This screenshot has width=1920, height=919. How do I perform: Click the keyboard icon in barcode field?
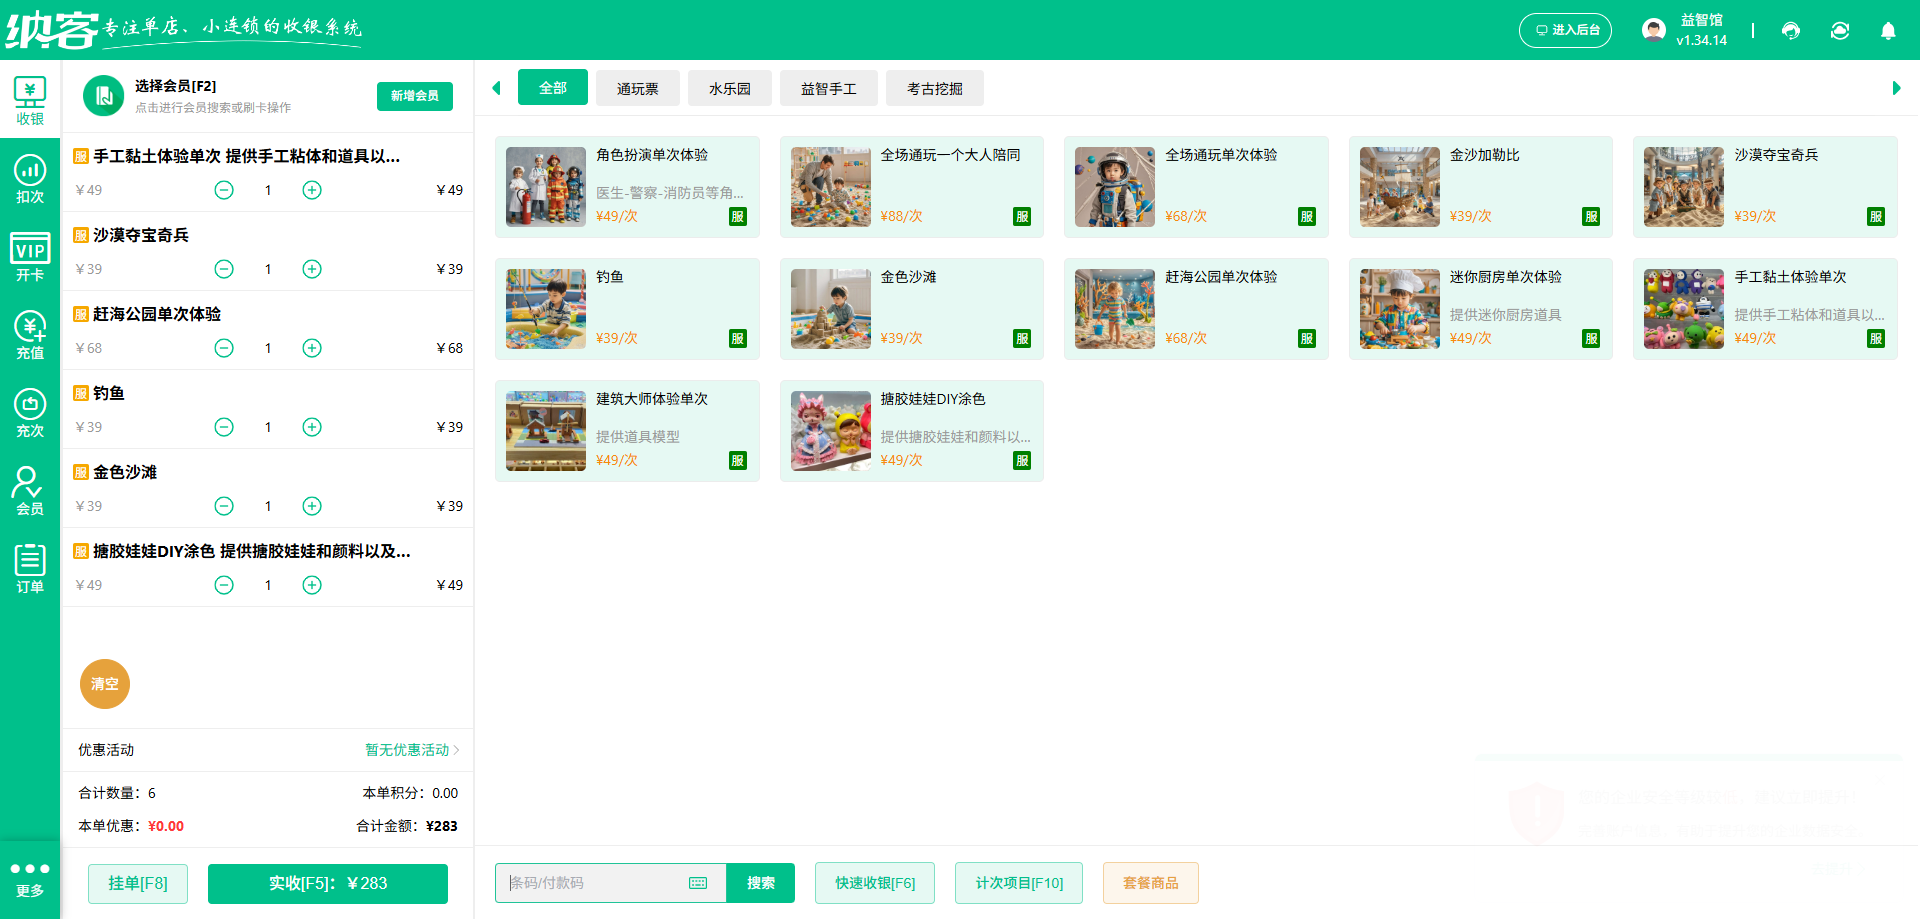(698, 883)
